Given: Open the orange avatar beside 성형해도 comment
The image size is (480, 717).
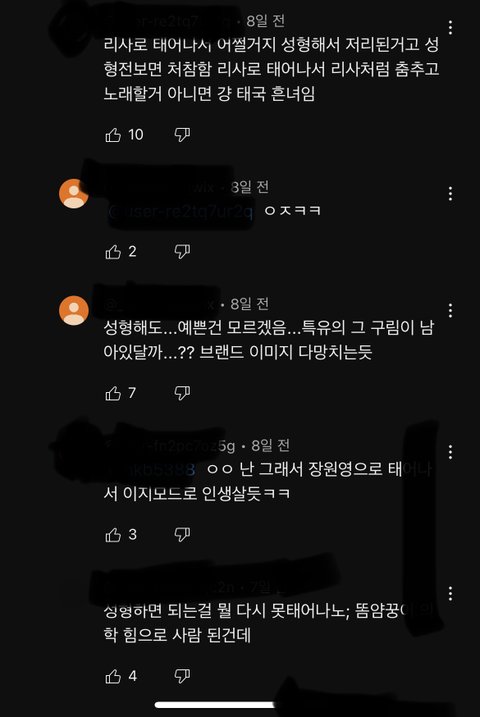Looking at the screenshot, I should [74, 310].
